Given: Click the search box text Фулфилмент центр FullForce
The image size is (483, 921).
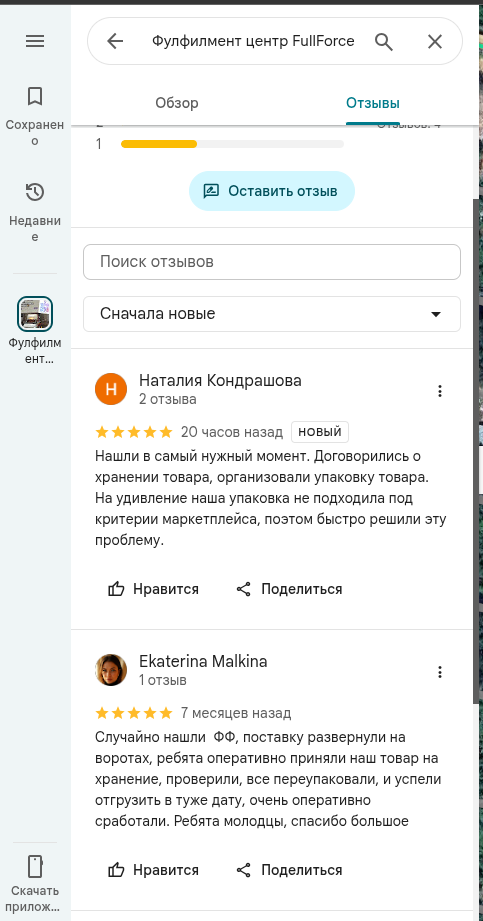Looking at the screenshot, I should 253,41.
